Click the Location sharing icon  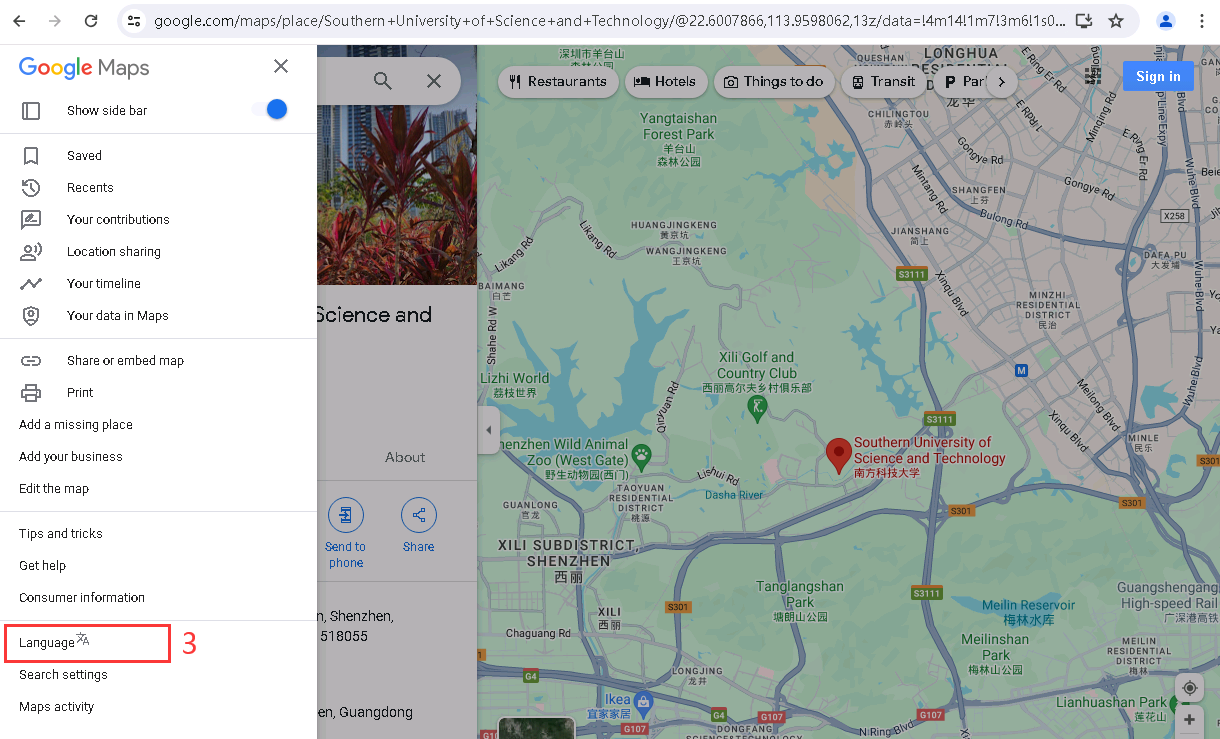(31, 252)
